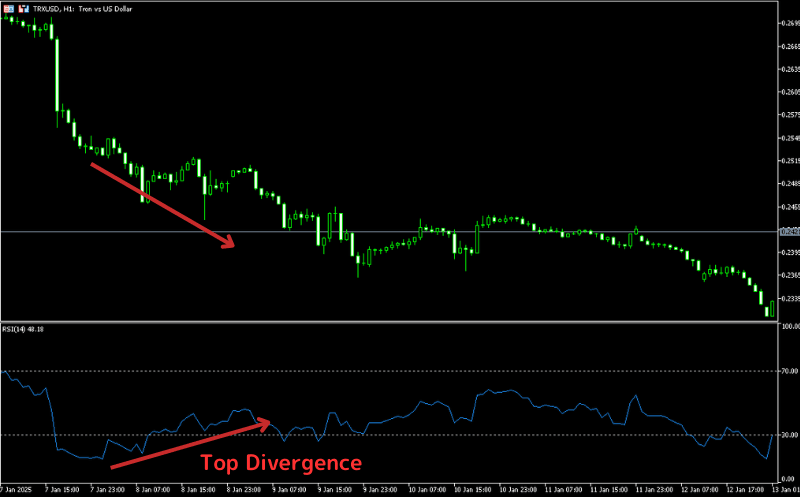Click the RSI(14) 48.18 indicator label
Image resolution: width=800 pixels, height=500 pixels.
[23, 330]
